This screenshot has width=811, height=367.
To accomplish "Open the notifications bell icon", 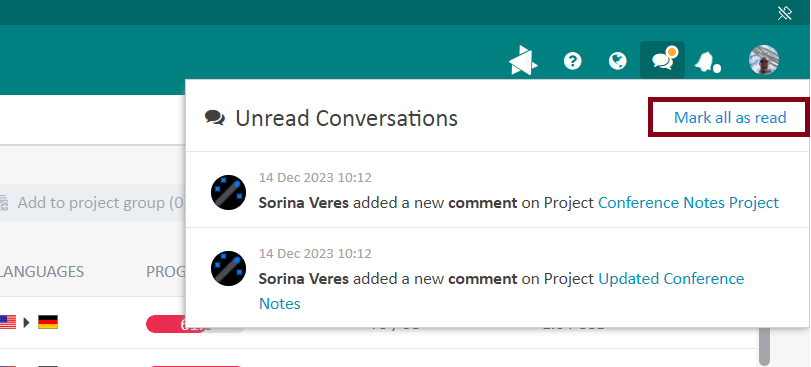I will pyautogui.click(x=708, y=62).
